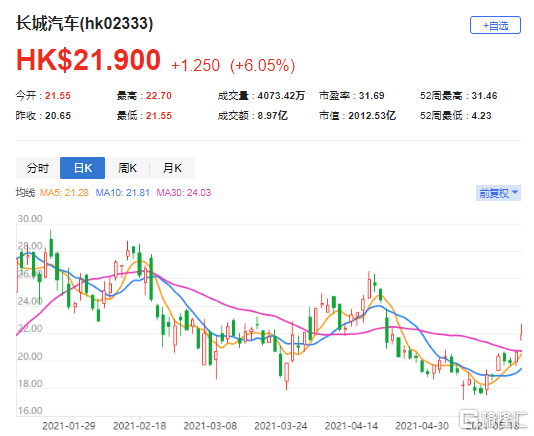Click the 2021-01-29 date axis label
The width and height of the screenshot is (534, 436).
pos(69,426)
